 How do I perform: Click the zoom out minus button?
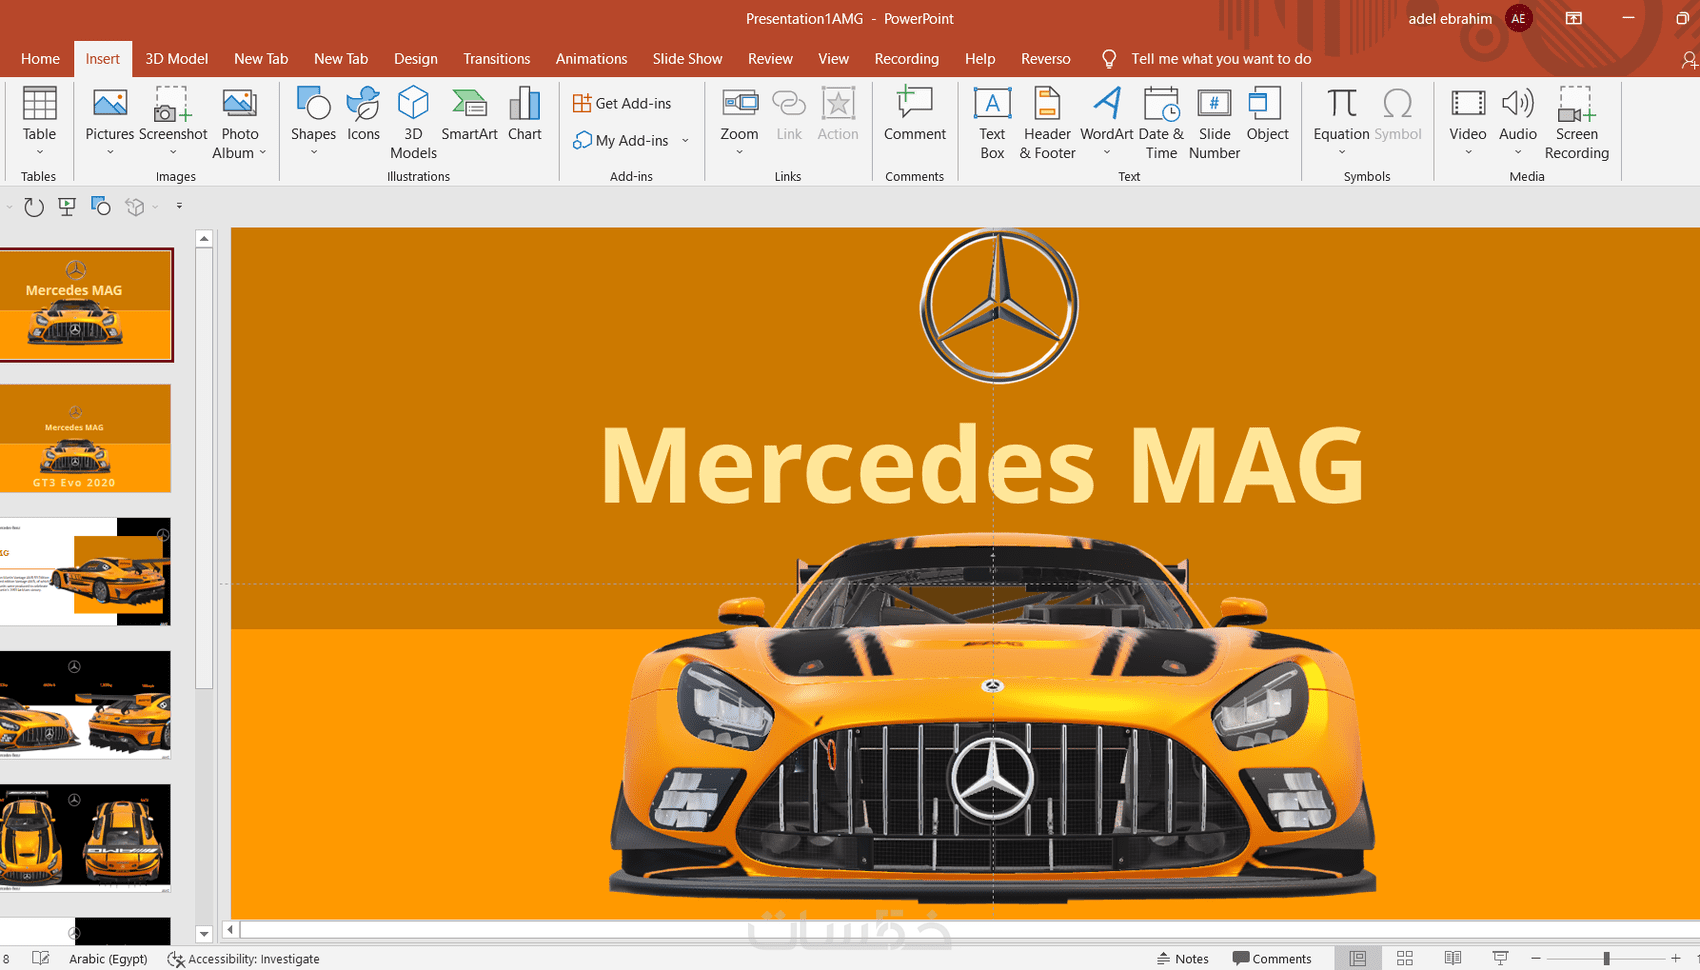tap(1536, 959)
